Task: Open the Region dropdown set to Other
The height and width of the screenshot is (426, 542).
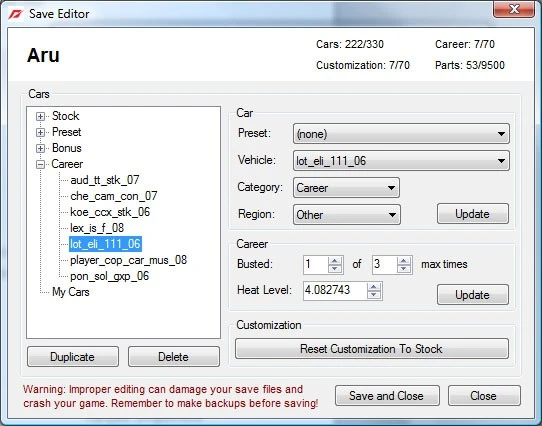Action: coord(347,215)
